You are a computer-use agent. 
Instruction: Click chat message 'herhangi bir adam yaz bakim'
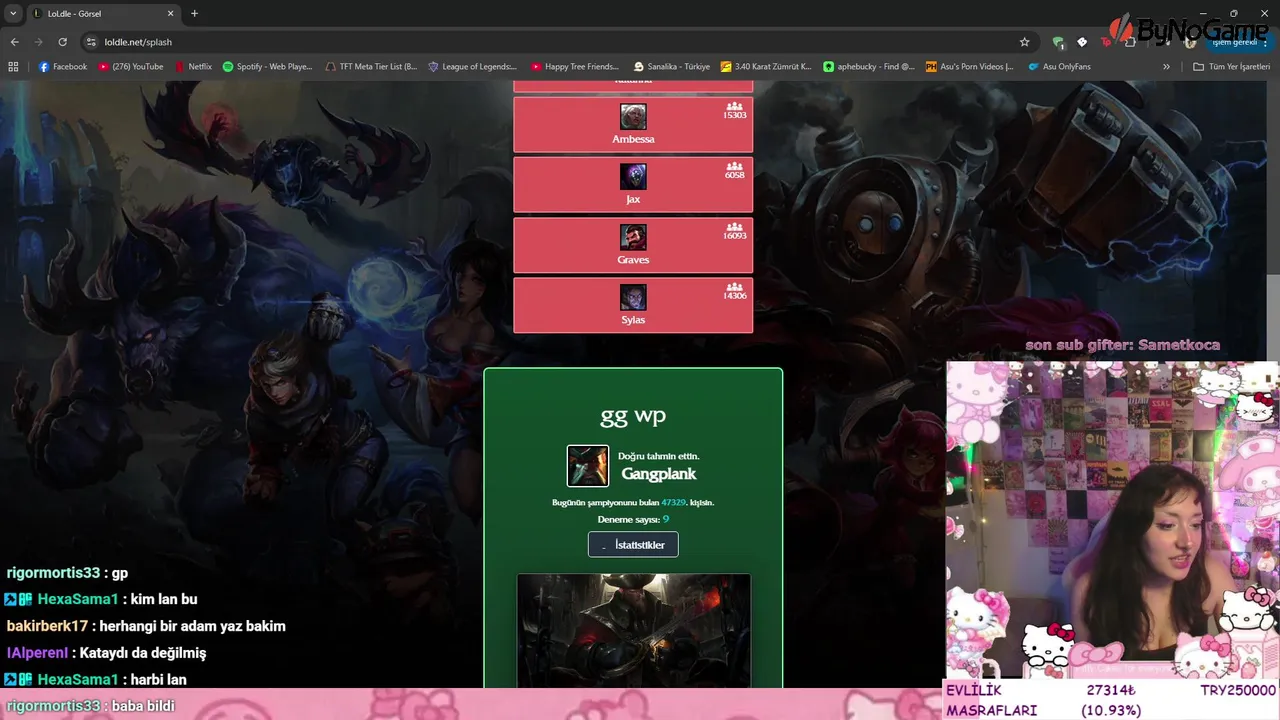tap(192, 626)
